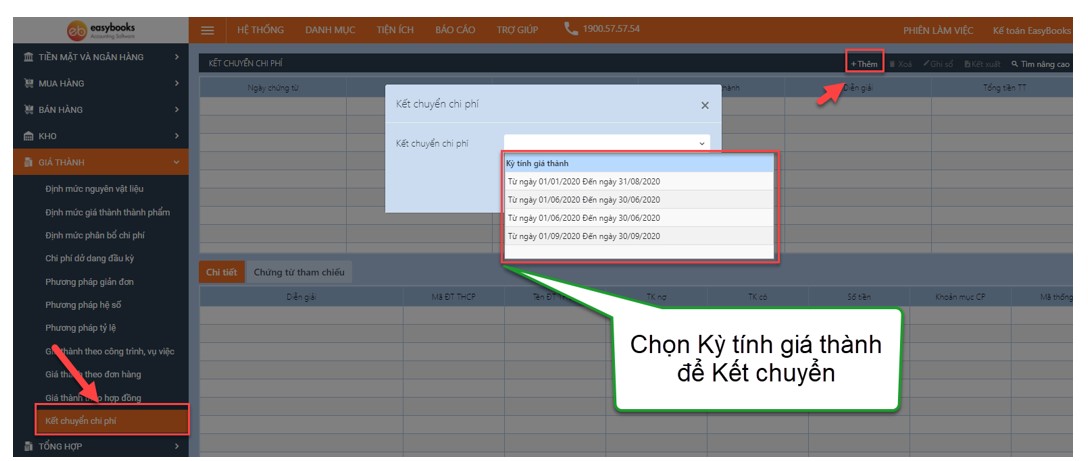Click the detail grid Diễn giải header

(301, 296)
